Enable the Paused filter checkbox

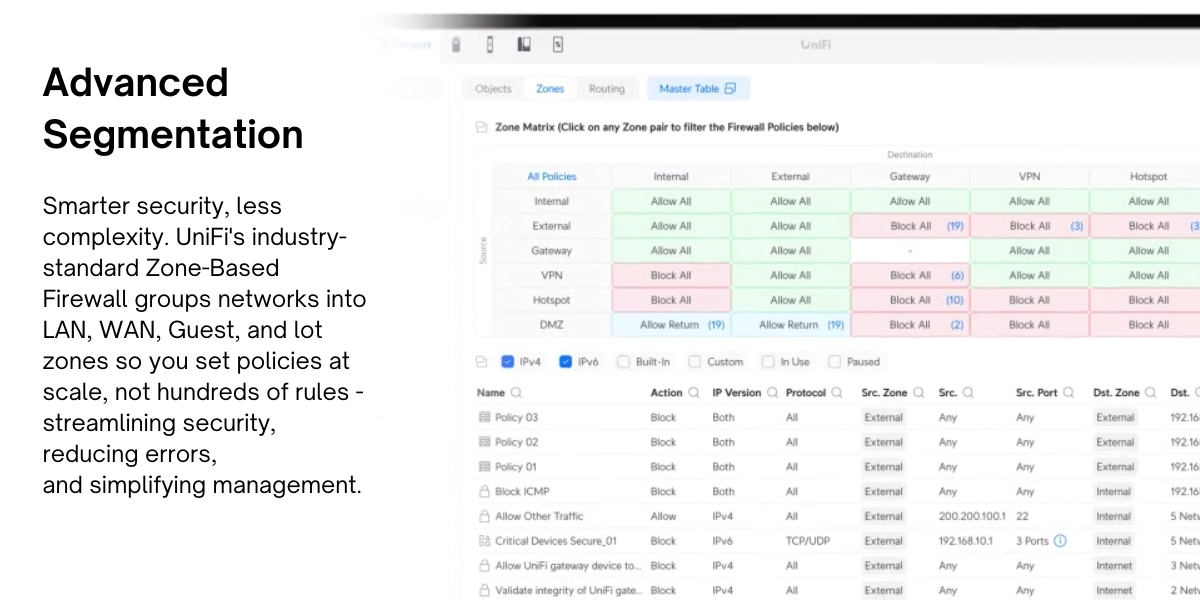[x=835, y=362]
